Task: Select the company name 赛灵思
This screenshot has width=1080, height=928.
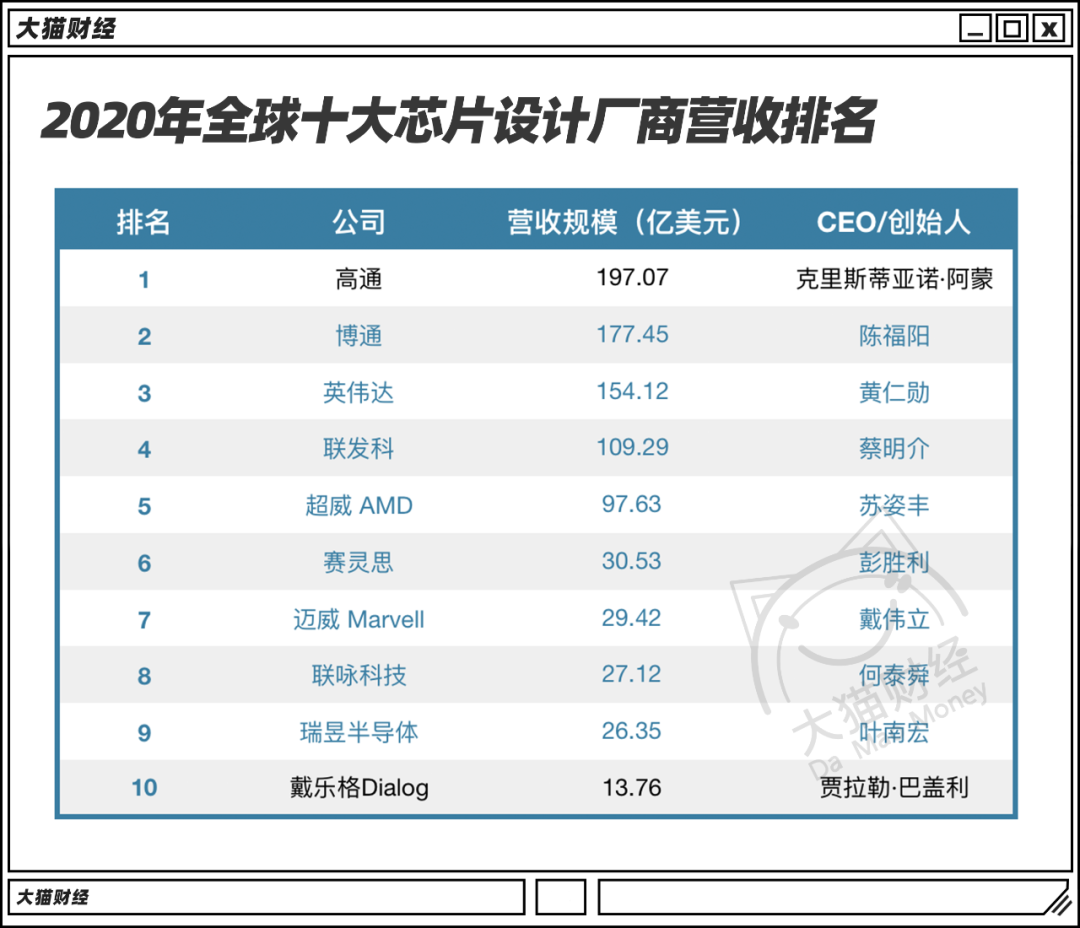Action: (x=359, y=562)
